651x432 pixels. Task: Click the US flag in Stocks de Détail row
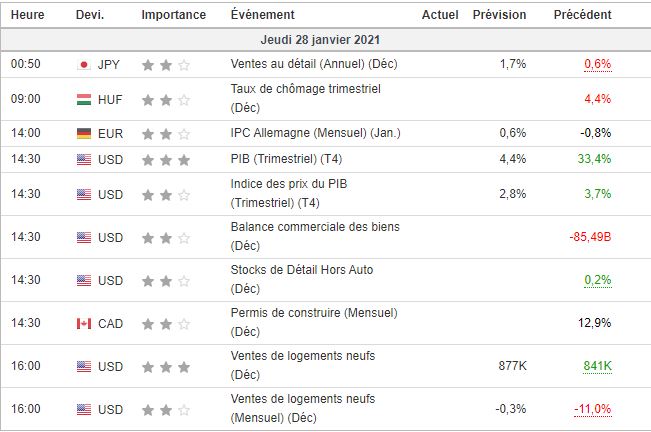(84, 280)
